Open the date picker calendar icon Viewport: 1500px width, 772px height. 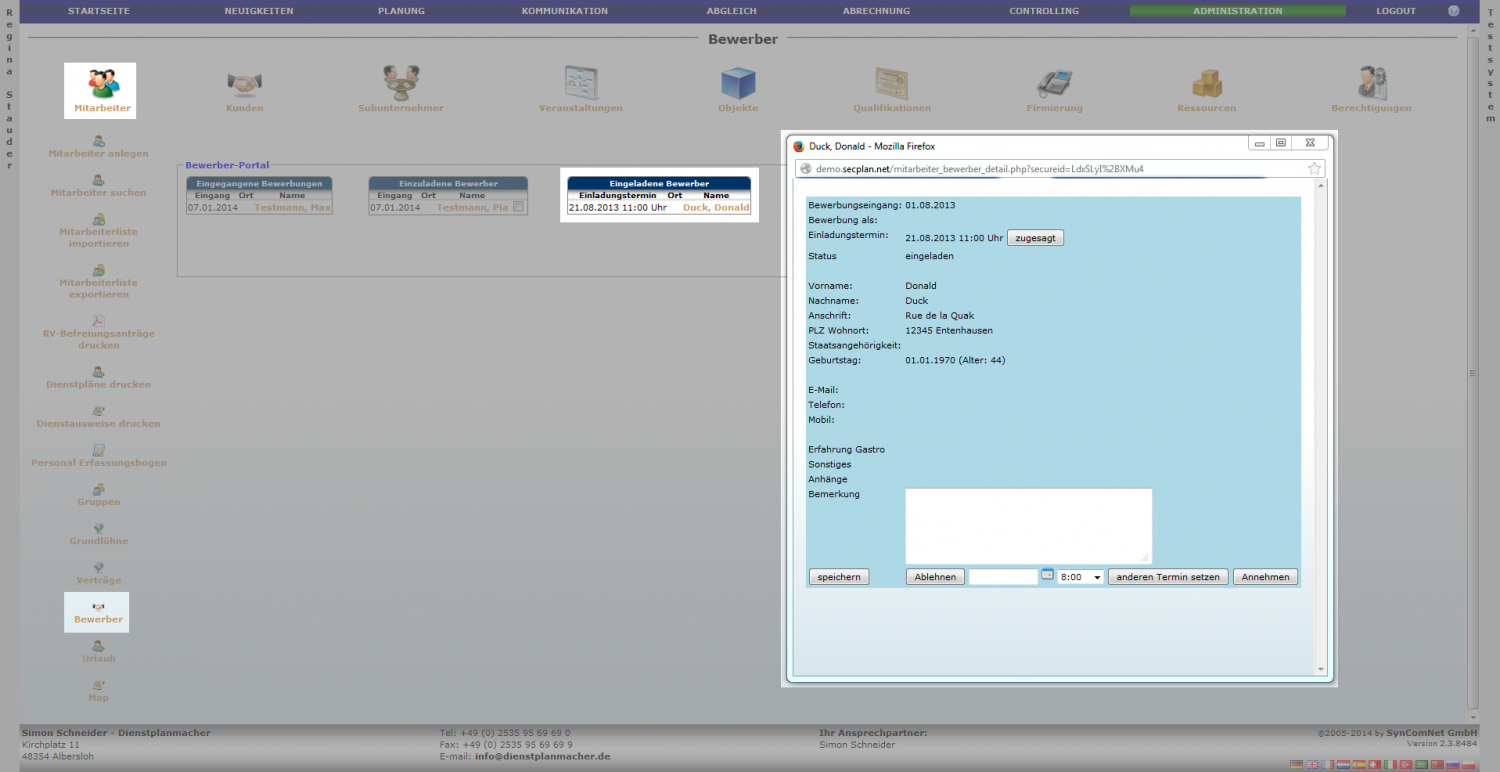click(1048, 575)
